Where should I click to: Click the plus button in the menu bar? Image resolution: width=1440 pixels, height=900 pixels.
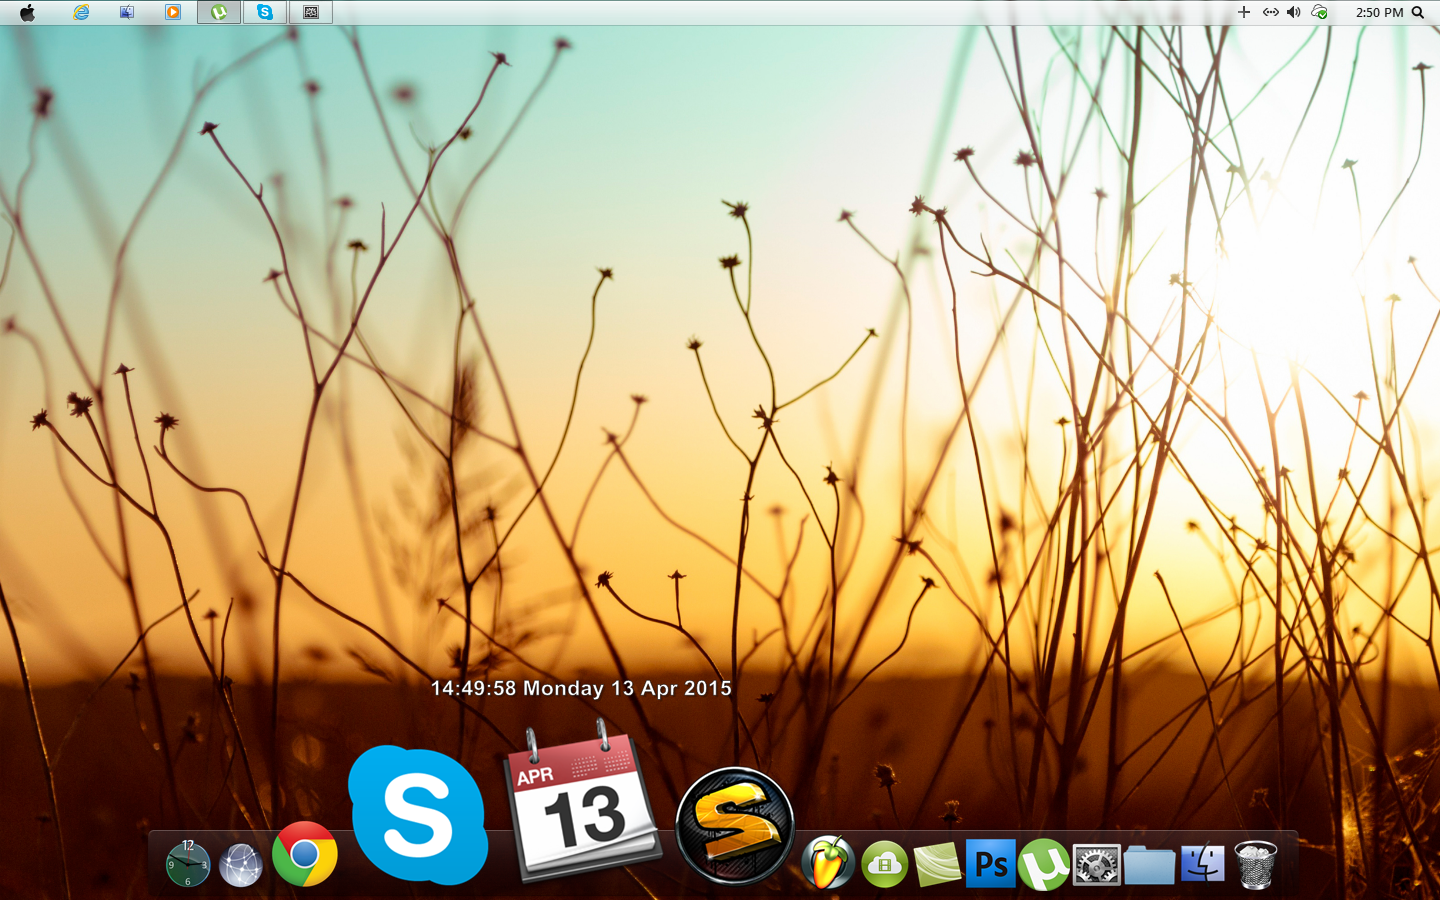pyautogui.click(x=1244, y=12)
